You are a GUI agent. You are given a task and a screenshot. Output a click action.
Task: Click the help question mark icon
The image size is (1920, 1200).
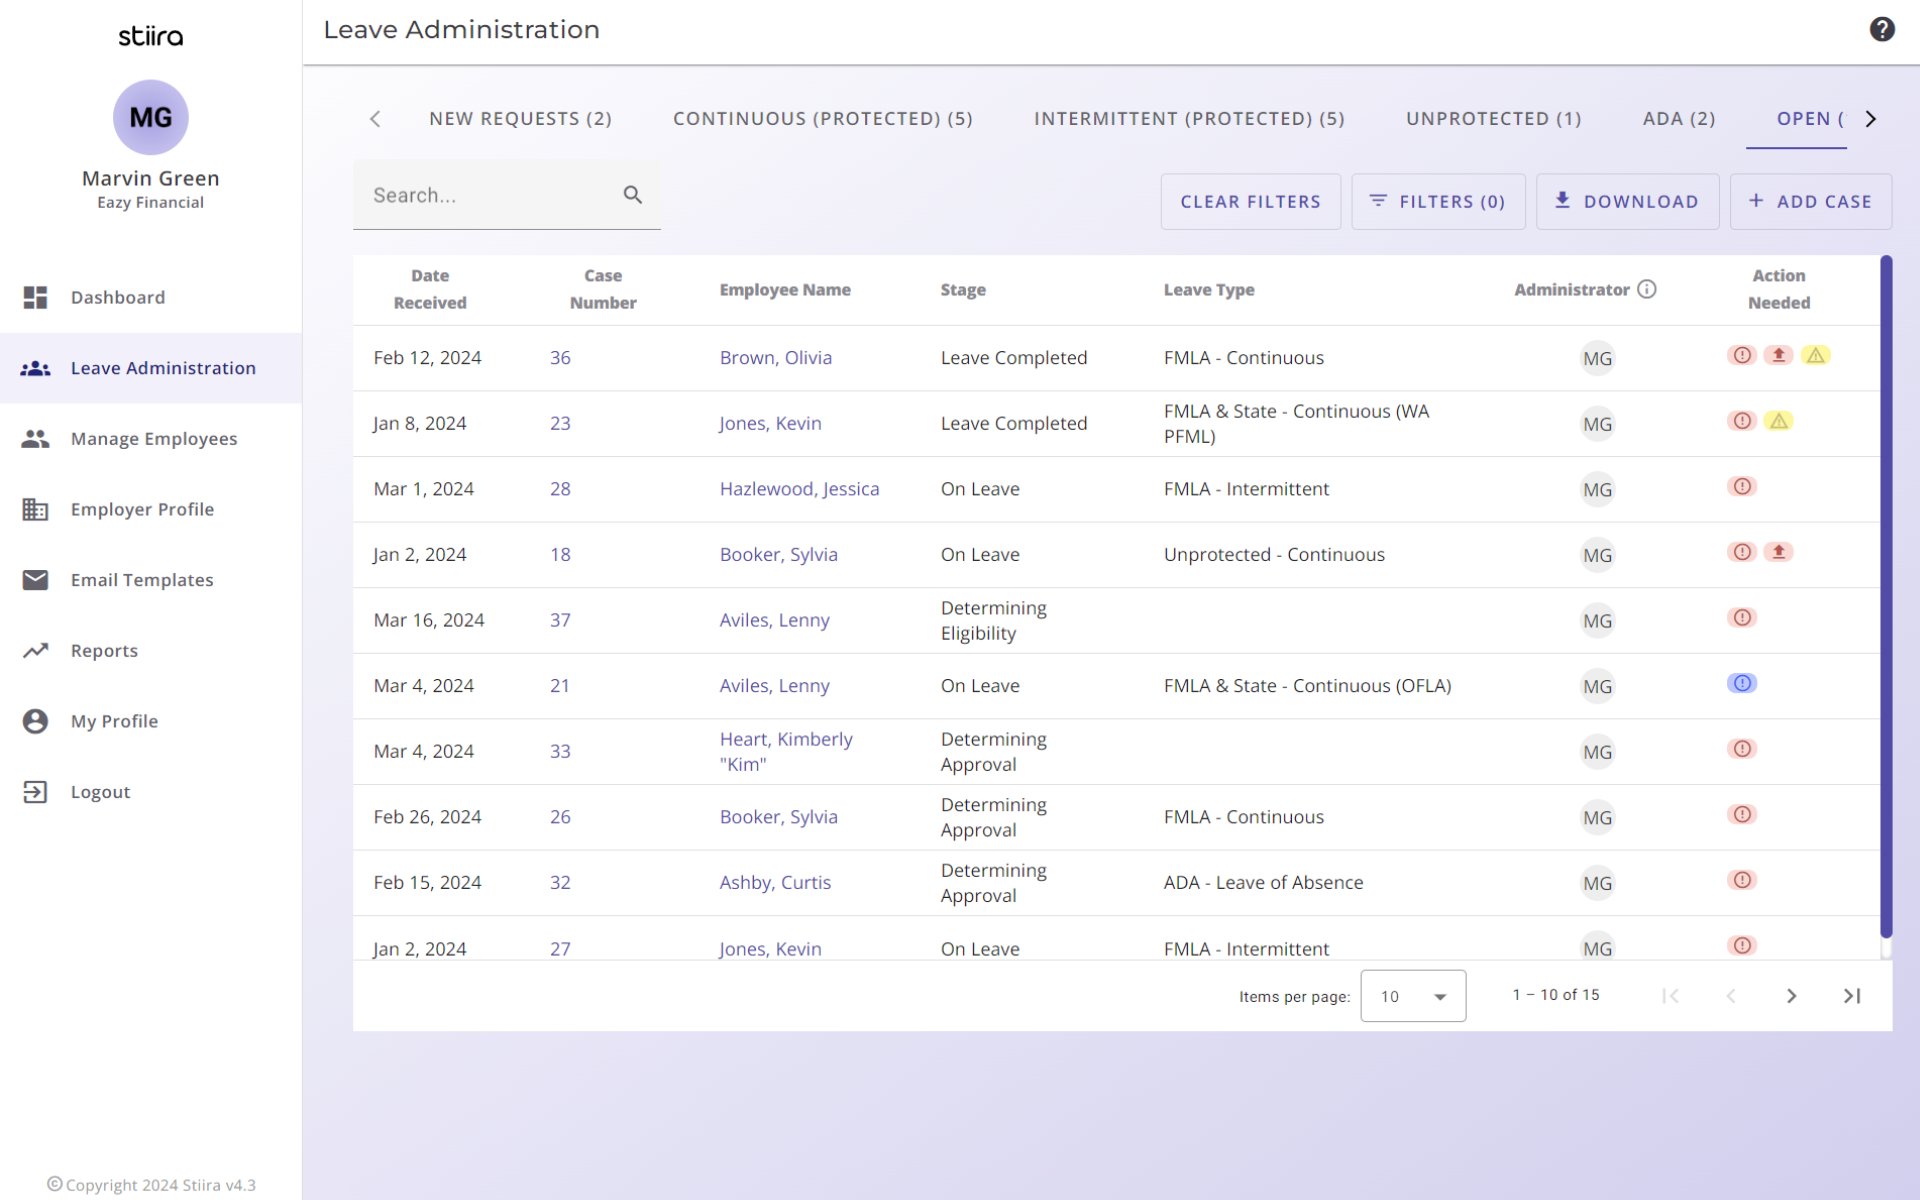pyautogui.click(x=1881, y=29)
